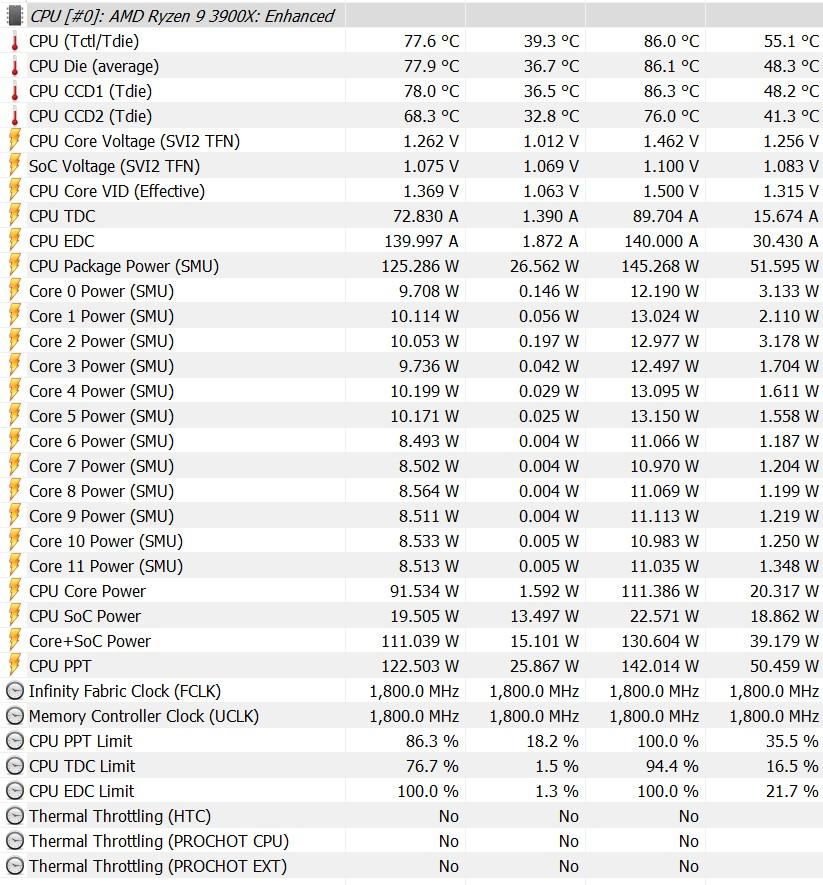The image size is (823, 885).
Task: Select the CPU Die (average) sensor label
Action: [x=94, y=67]
